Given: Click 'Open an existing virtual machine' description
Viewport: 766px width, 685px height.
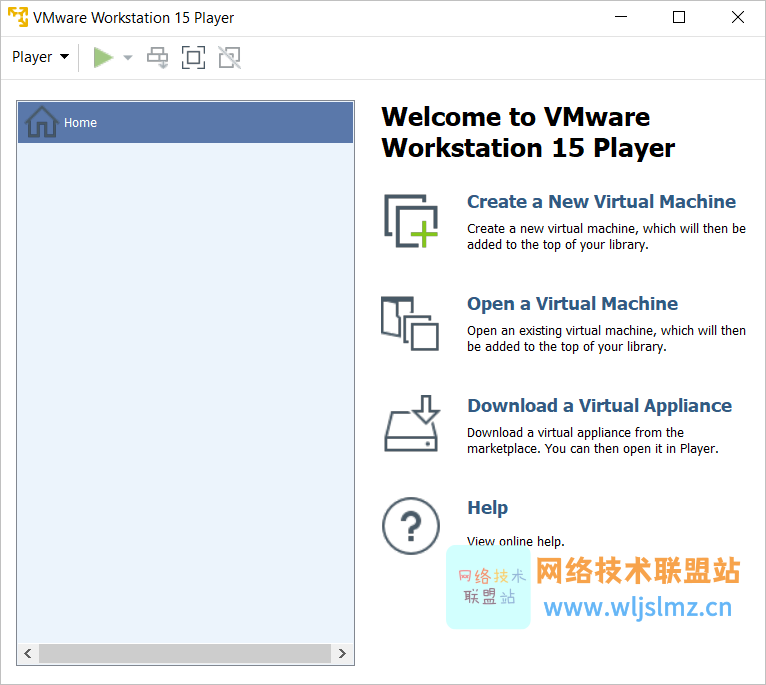Looking at the screenshot, I should pyautogui.click(x=606, y=339).
